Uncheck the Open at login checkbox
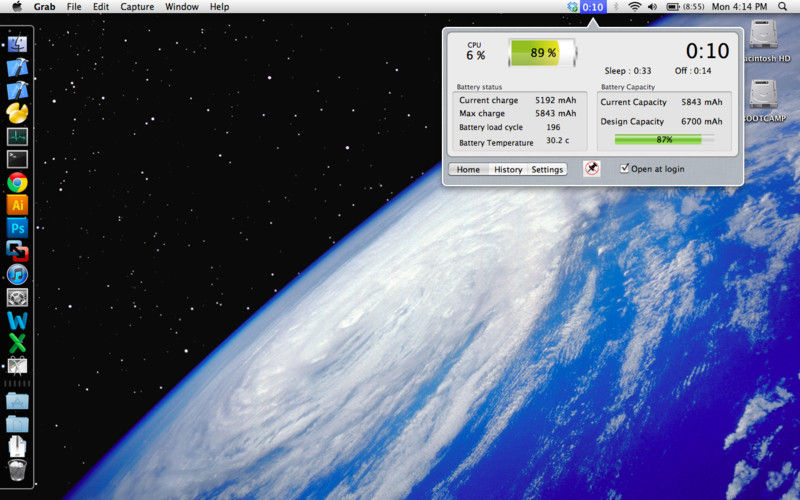This screenshot has width=800, height=500. pyautogui.click(x=624, y=168)
